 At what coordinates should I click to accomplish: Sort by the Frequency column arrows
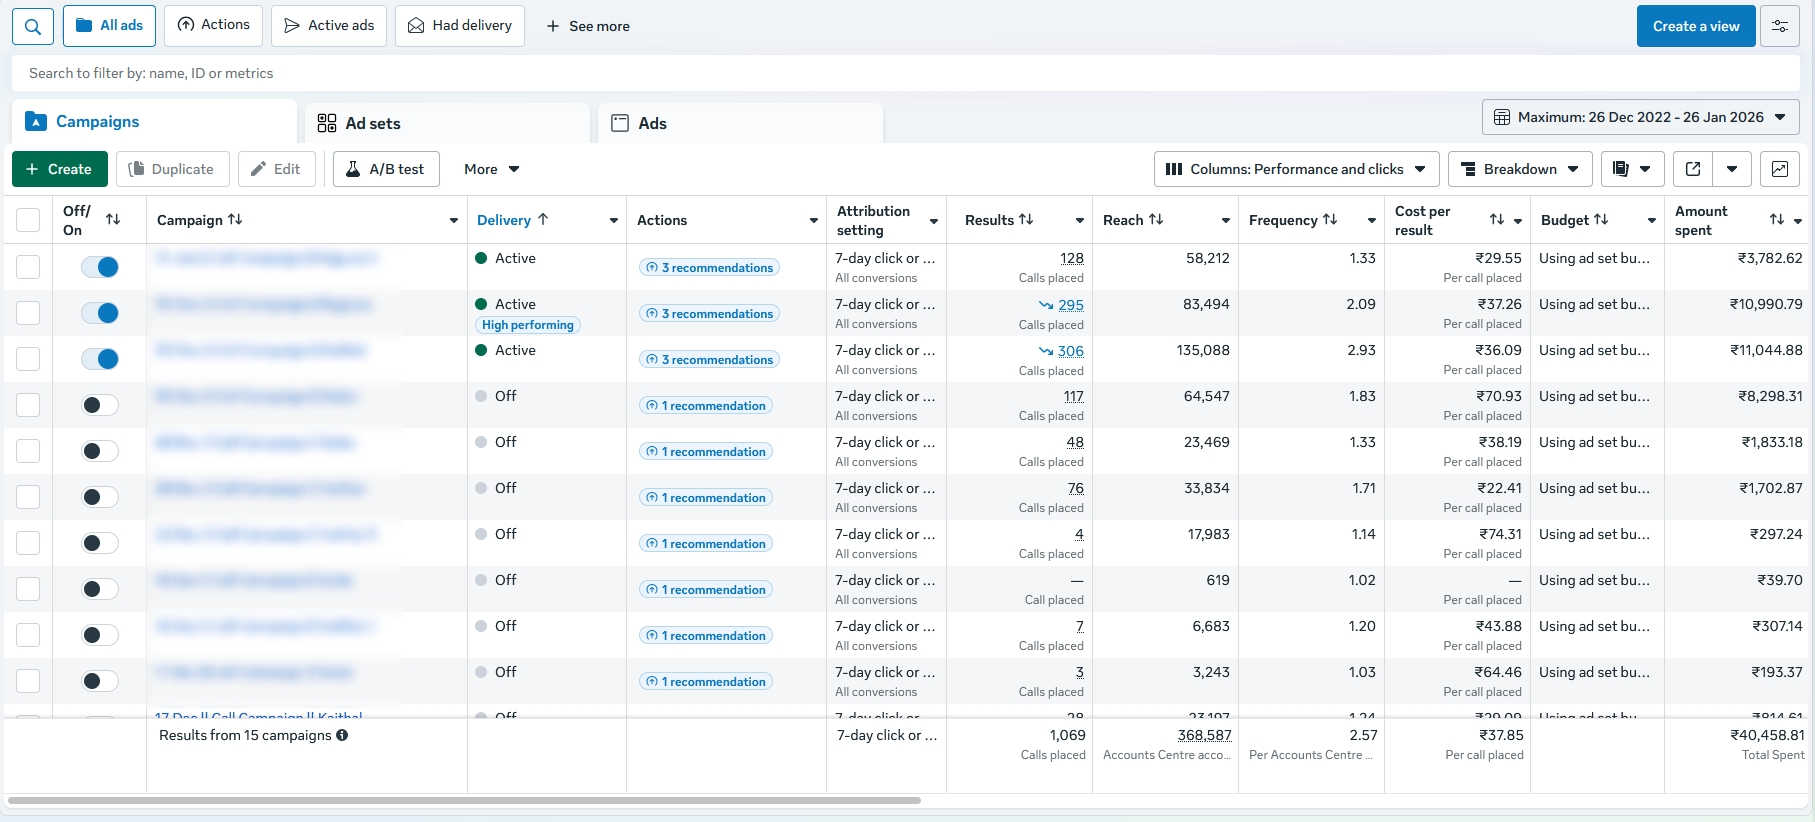point(1330,220)
